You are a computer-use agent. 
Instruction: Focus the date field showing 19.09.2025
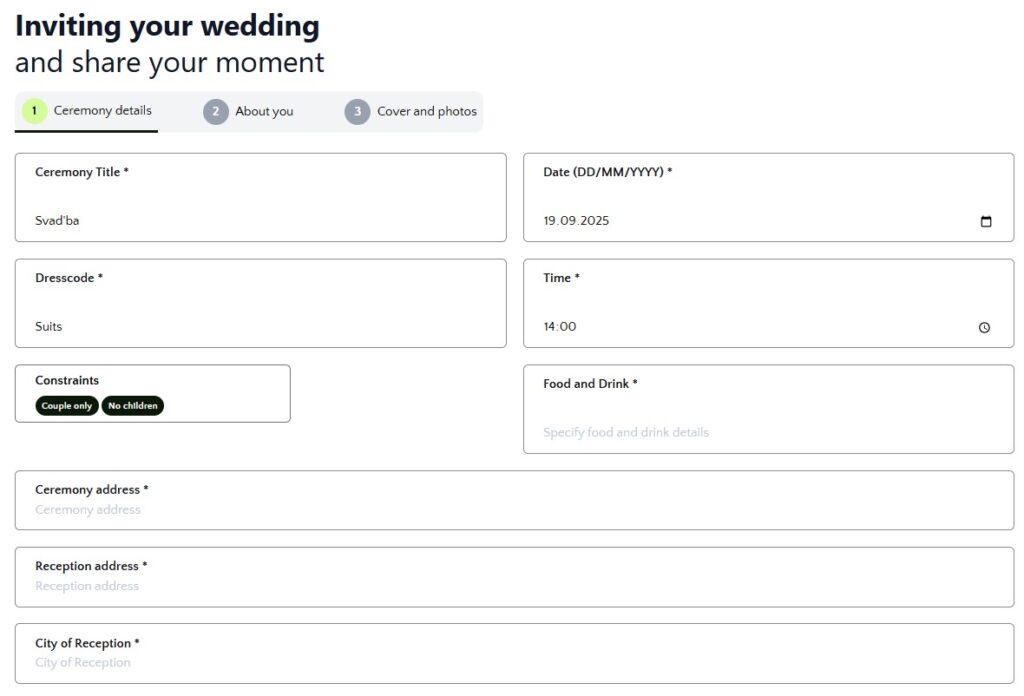point(769,197)
